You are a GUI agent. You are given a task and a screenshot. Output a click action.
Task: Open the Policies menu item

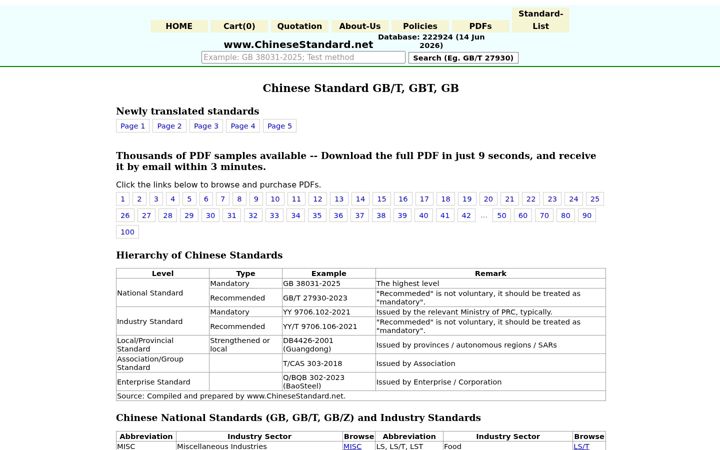point(420,26)
